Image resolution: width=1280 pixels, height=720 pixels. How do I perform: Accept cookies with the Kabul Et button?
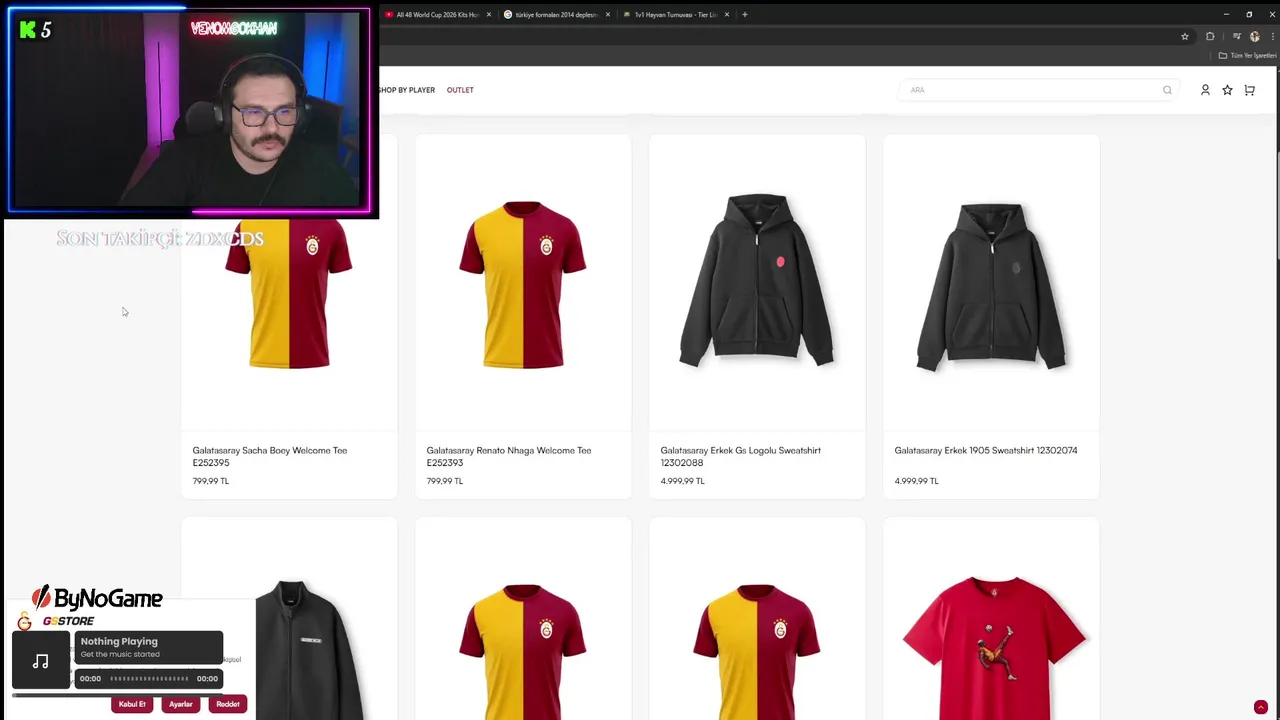point(132,704)
